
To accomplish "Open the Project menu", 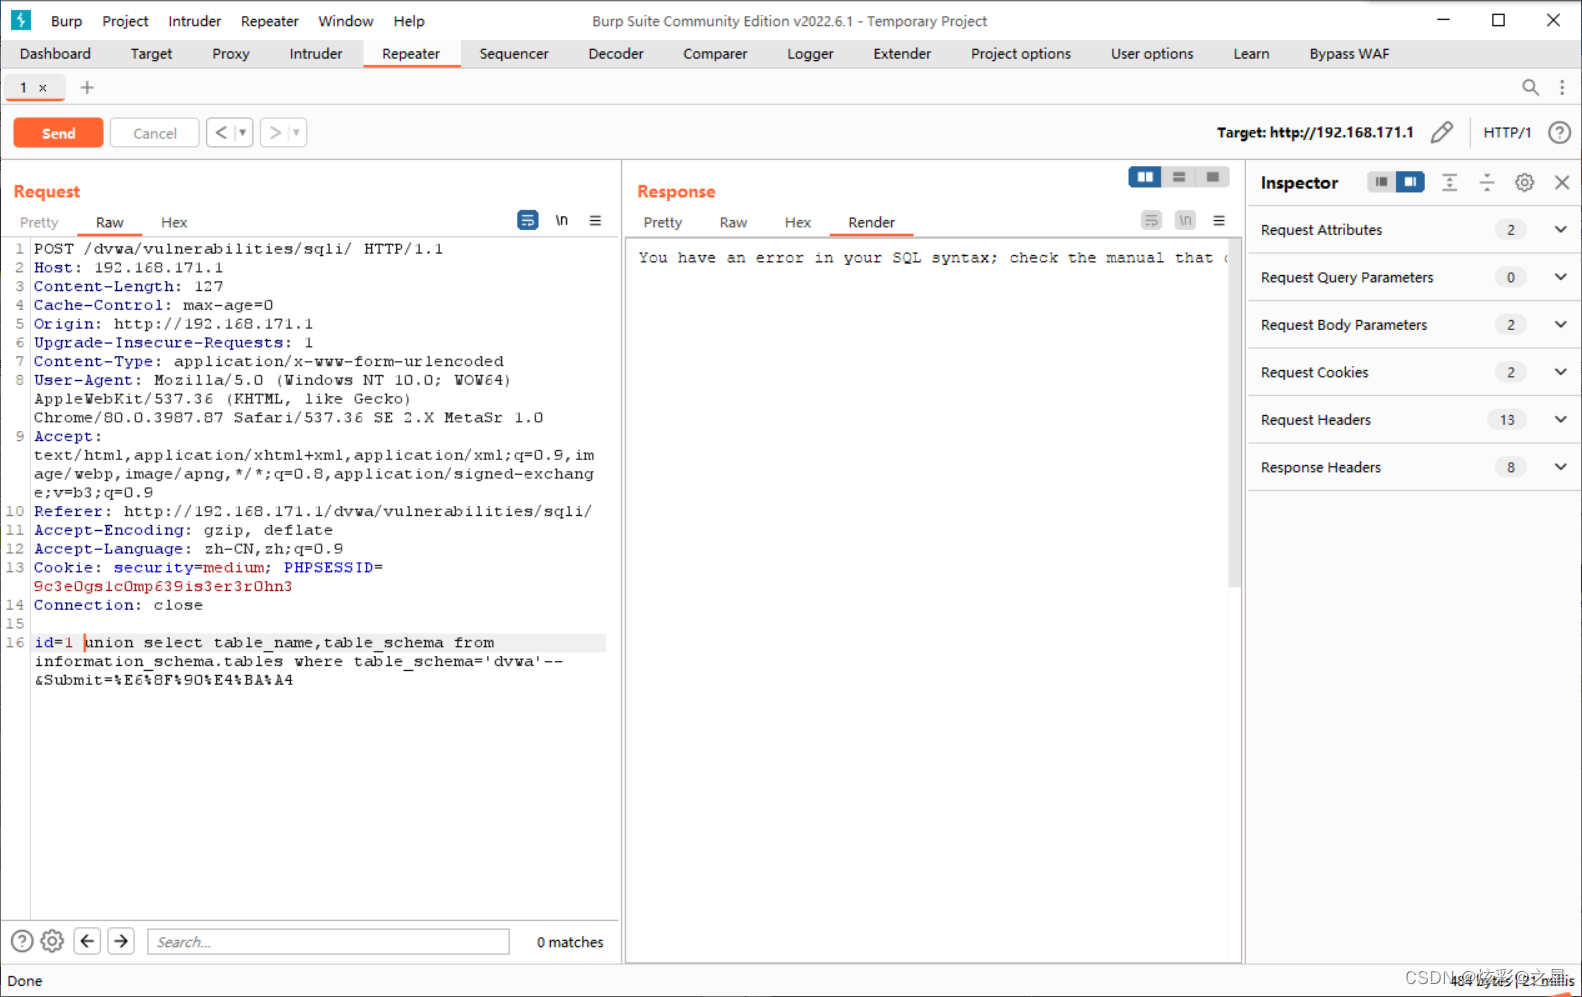I will pos(125,21).
